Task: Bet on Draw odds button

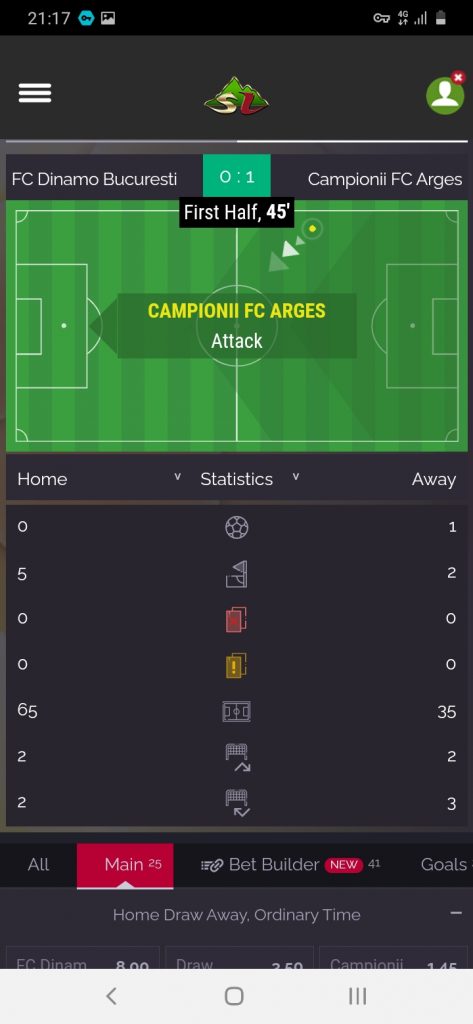Action: click(x=238, y=958)
